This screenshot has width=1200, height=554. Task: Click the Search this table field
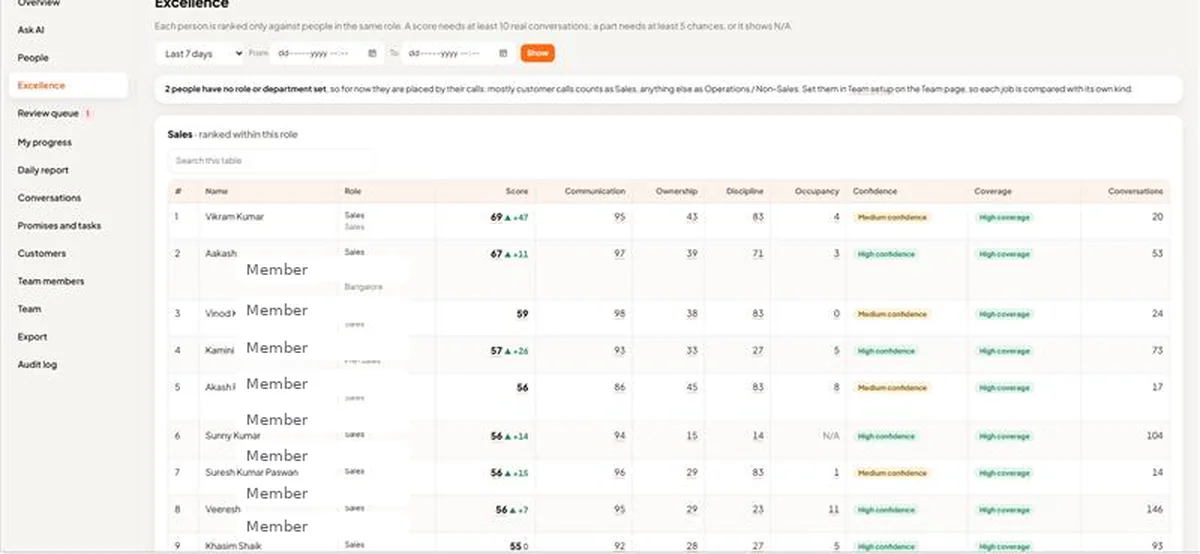point(271,160)
